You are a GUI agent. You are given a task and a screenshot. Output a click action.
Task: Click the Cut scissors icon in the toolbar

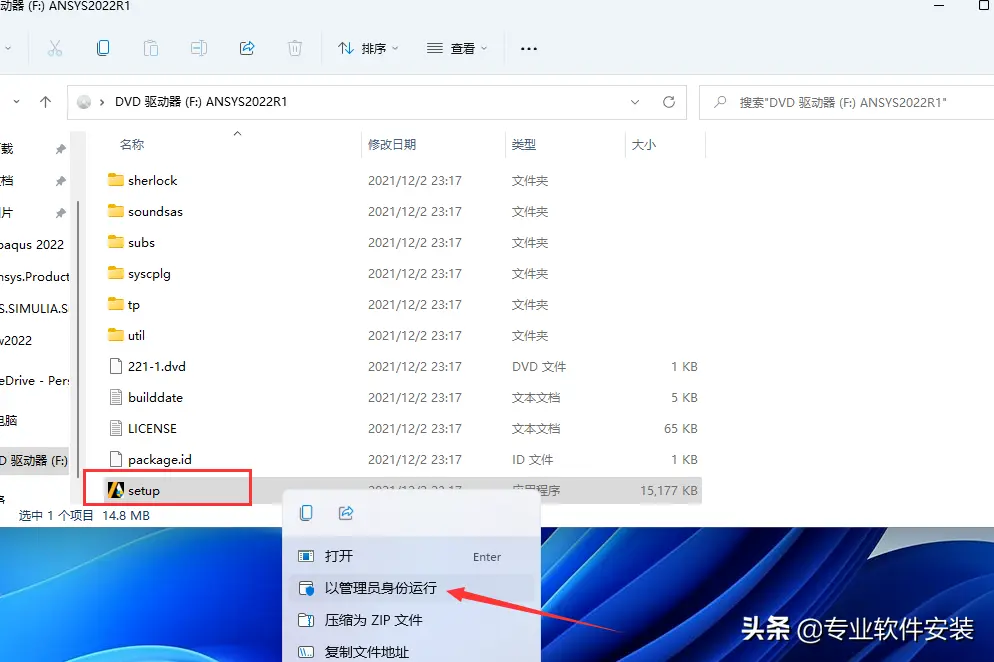pos(55,48)
